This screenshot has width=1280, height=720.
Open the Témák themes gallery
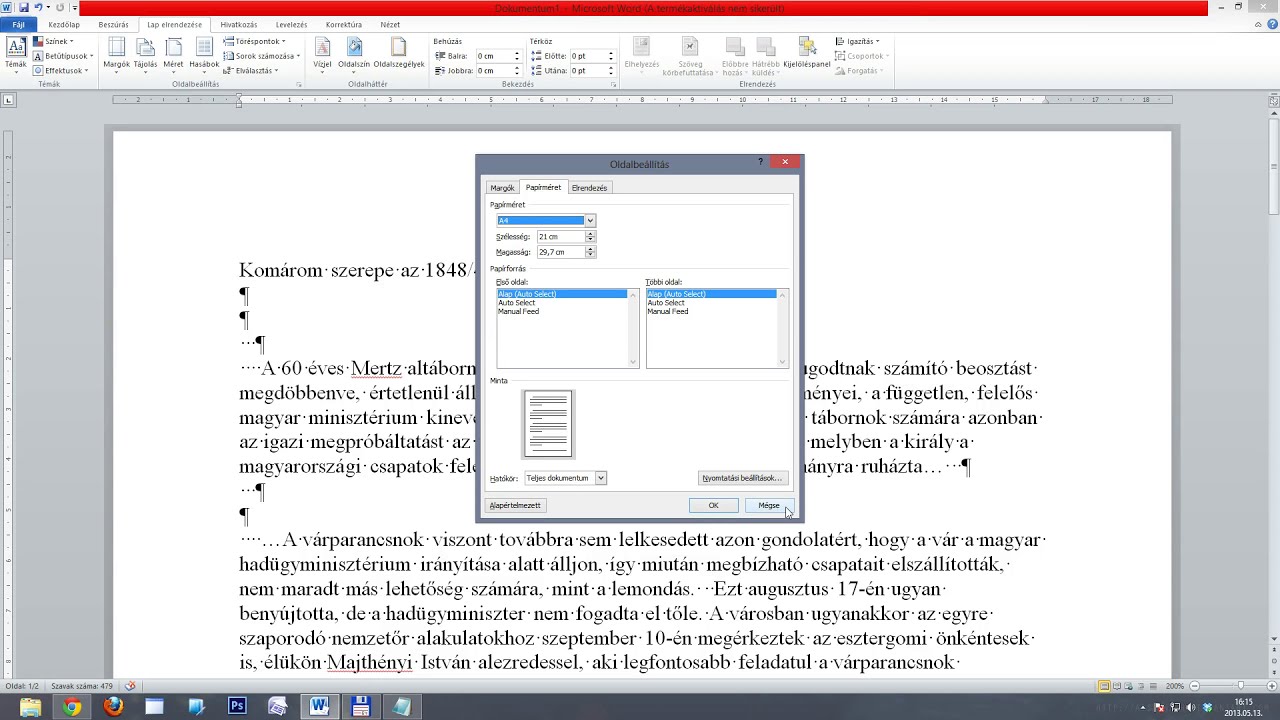16,53
